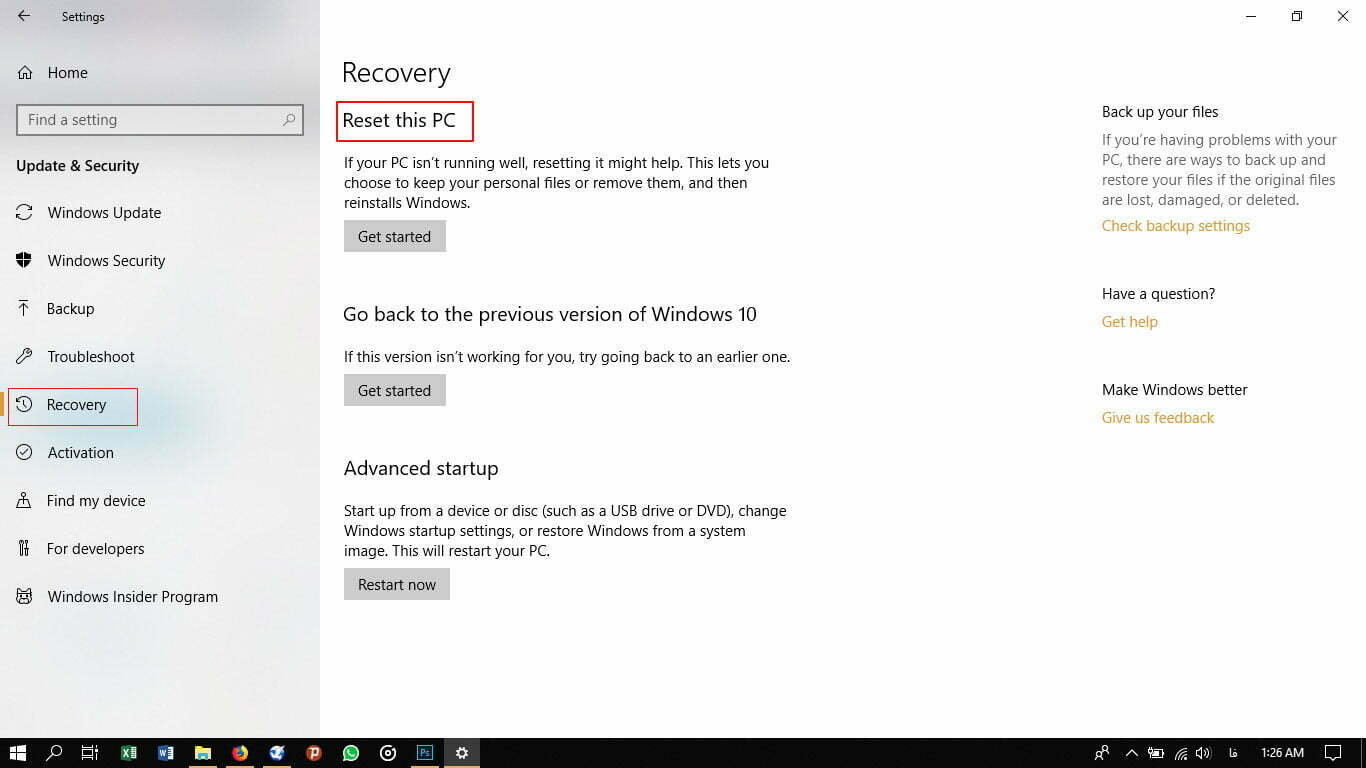
Task: Open the Give us feedback link
Action: point(1158,418)
